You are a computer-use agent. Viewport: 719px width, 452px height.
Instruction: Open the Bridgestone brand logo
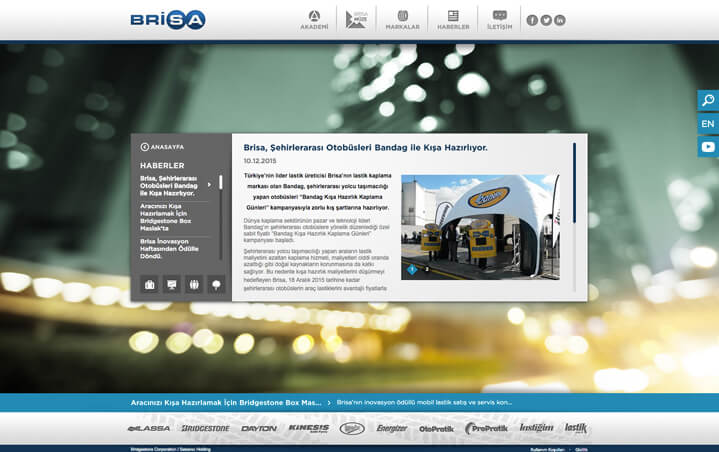tap(205, 428)
